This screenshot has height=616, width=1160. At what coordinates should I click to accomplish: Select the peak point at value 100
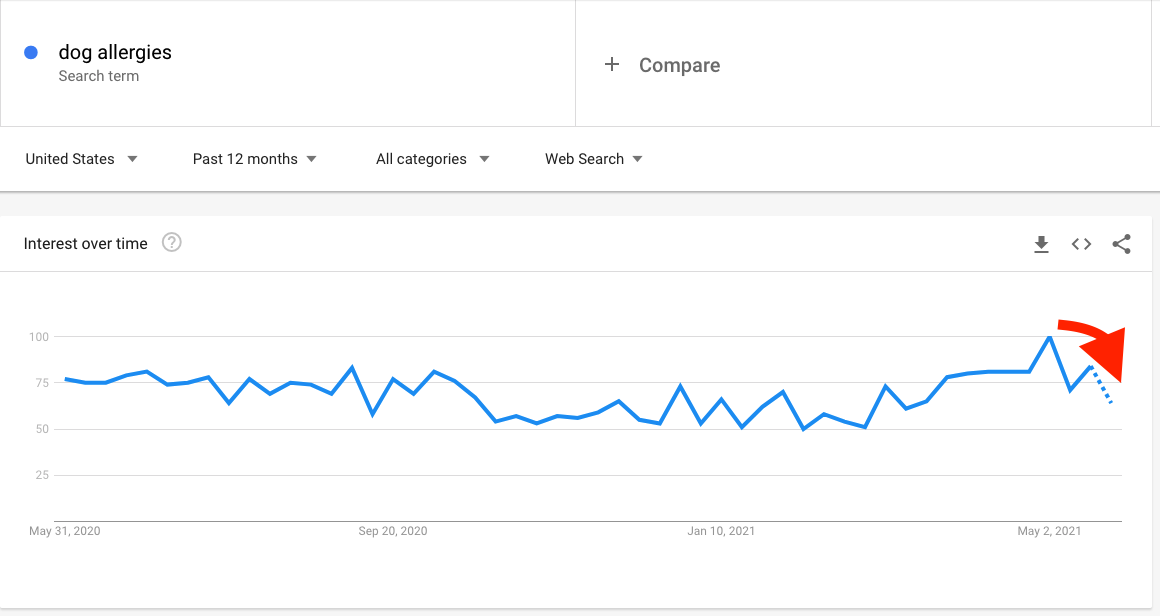tap(1049, 337)
